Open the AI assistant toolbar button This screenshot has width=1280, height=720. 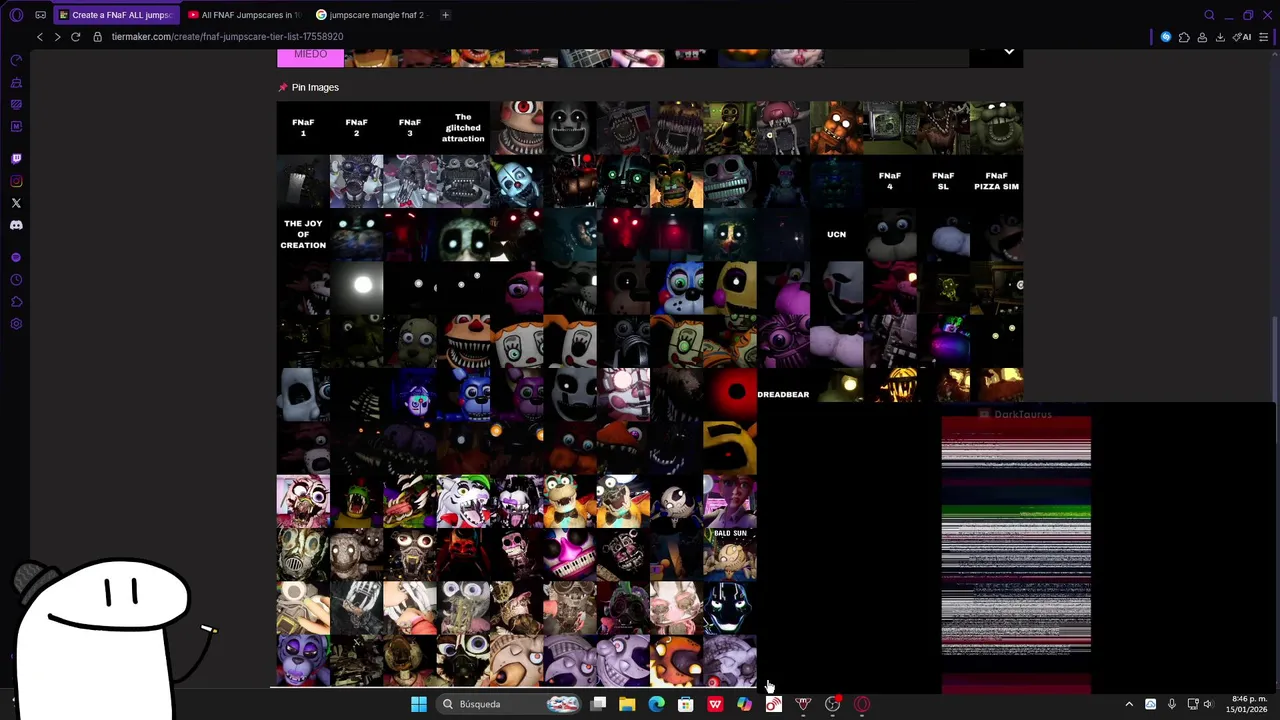1243,37
